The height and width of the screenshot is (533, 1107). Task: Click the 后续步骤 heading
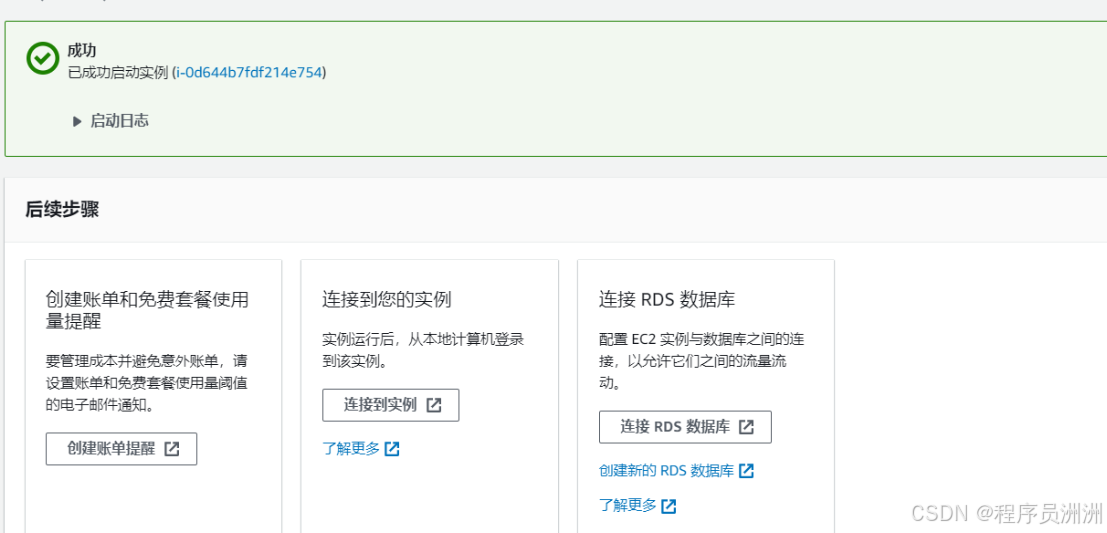pos(62,210)
